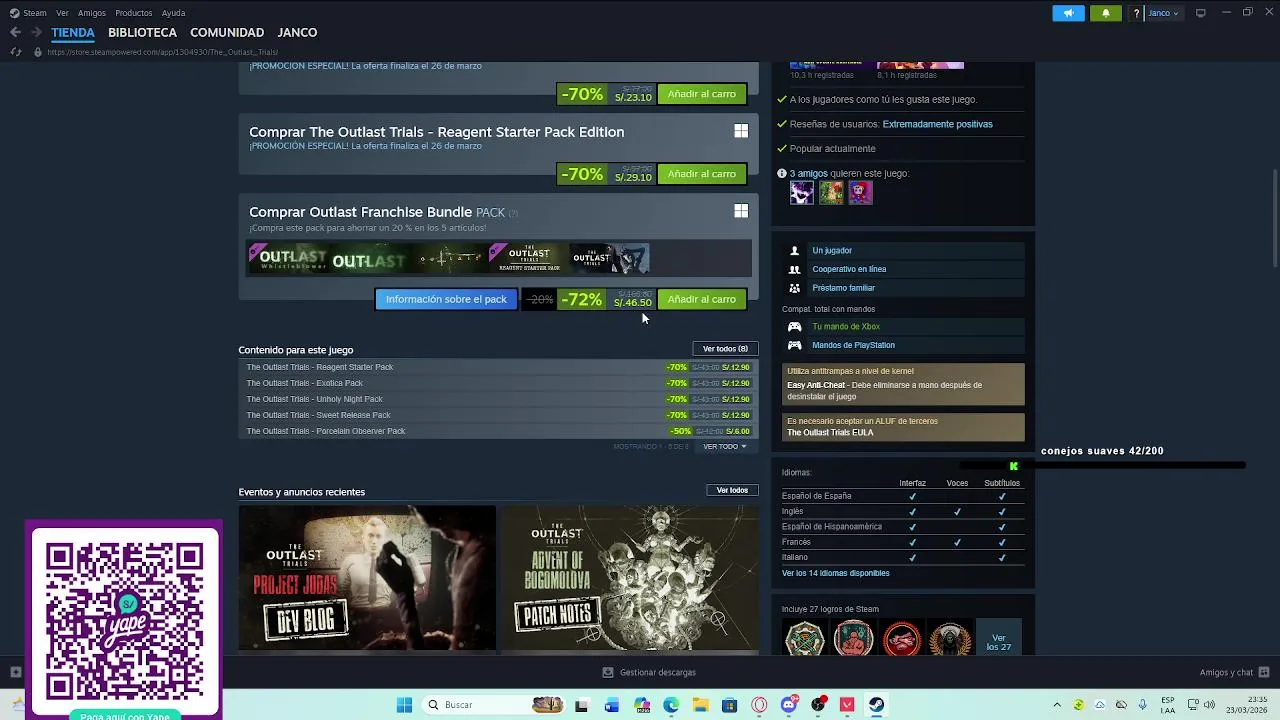Switch to BIBLIOTECA tab
Image resolution: width=1280 pixels, height=720 pixels.
142,32
